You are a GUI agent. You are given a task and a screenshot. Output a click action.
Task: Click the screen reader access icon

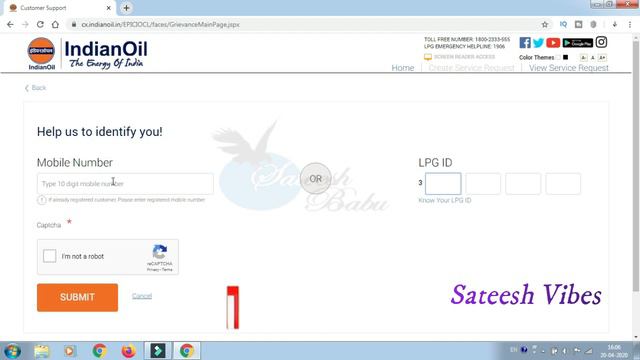[428, 57]
